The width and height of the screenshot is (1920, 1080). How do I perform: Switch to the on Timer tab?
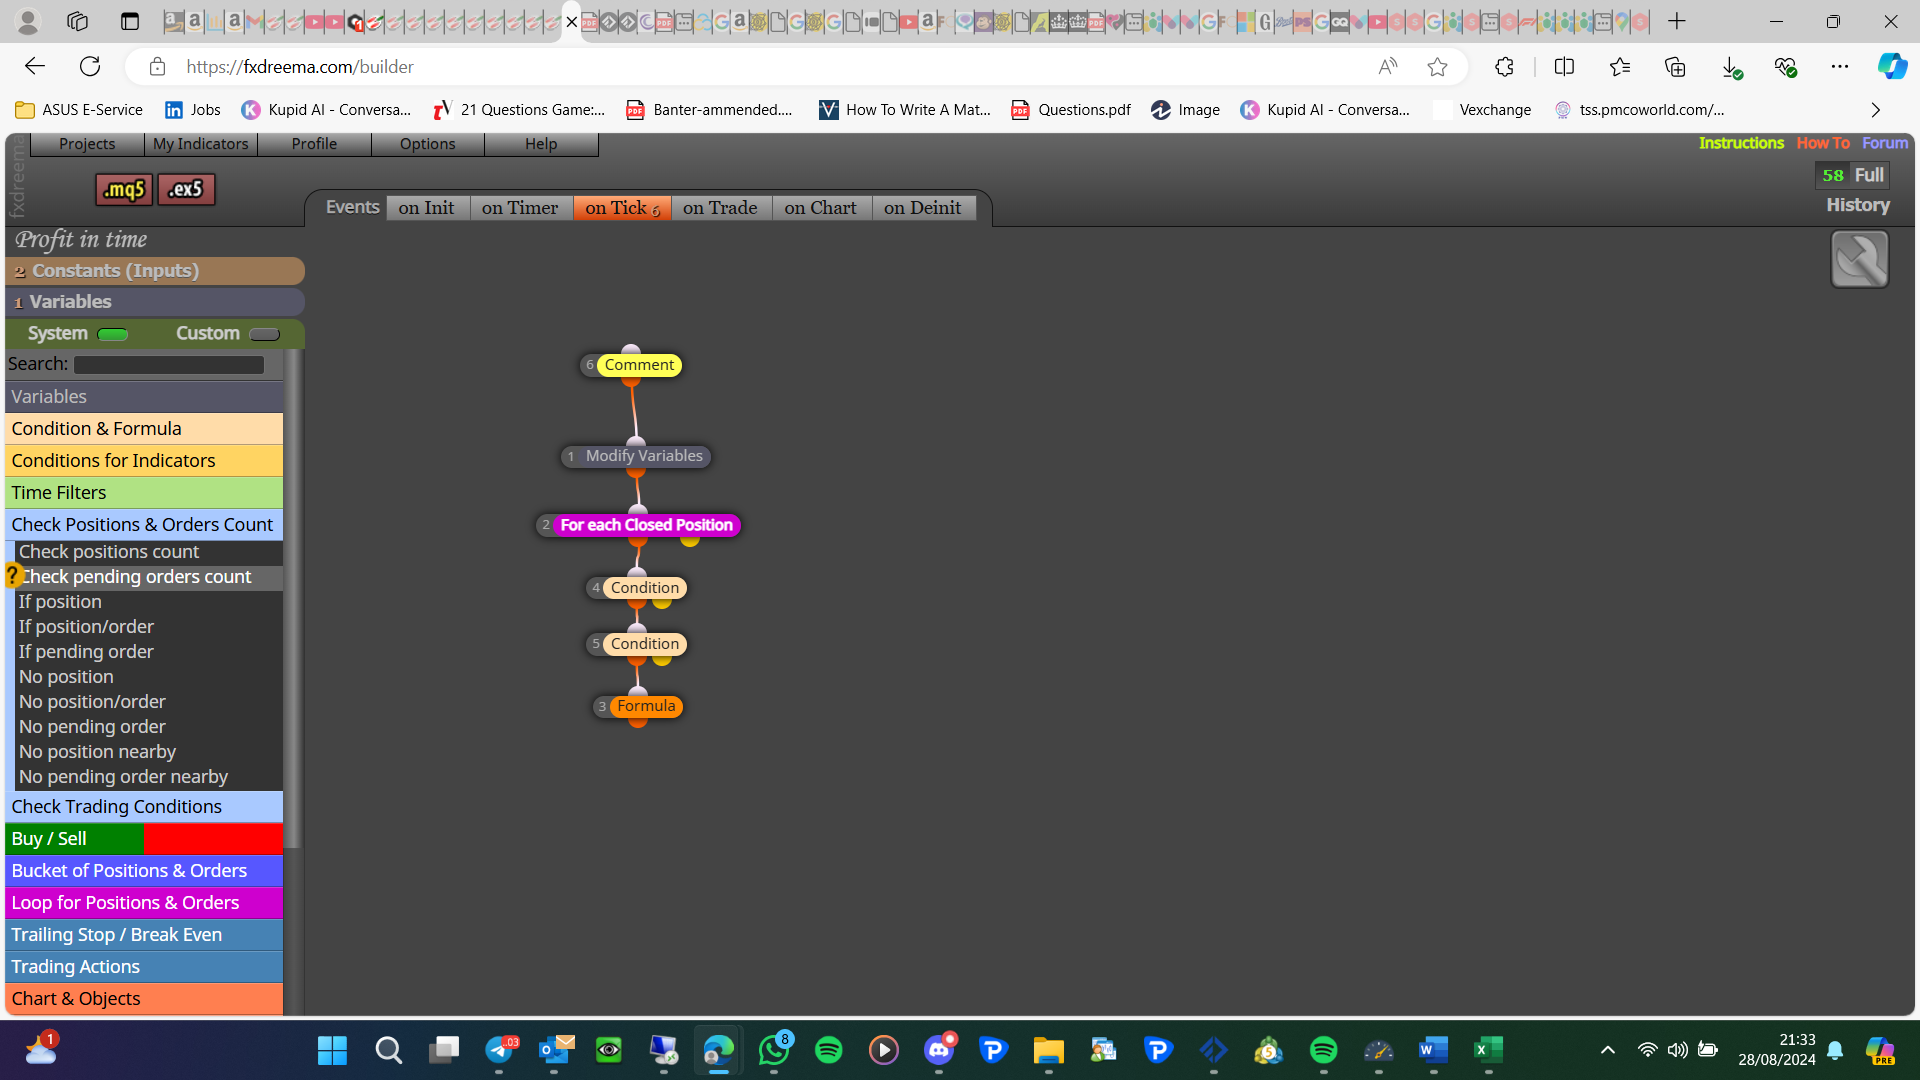520,208
